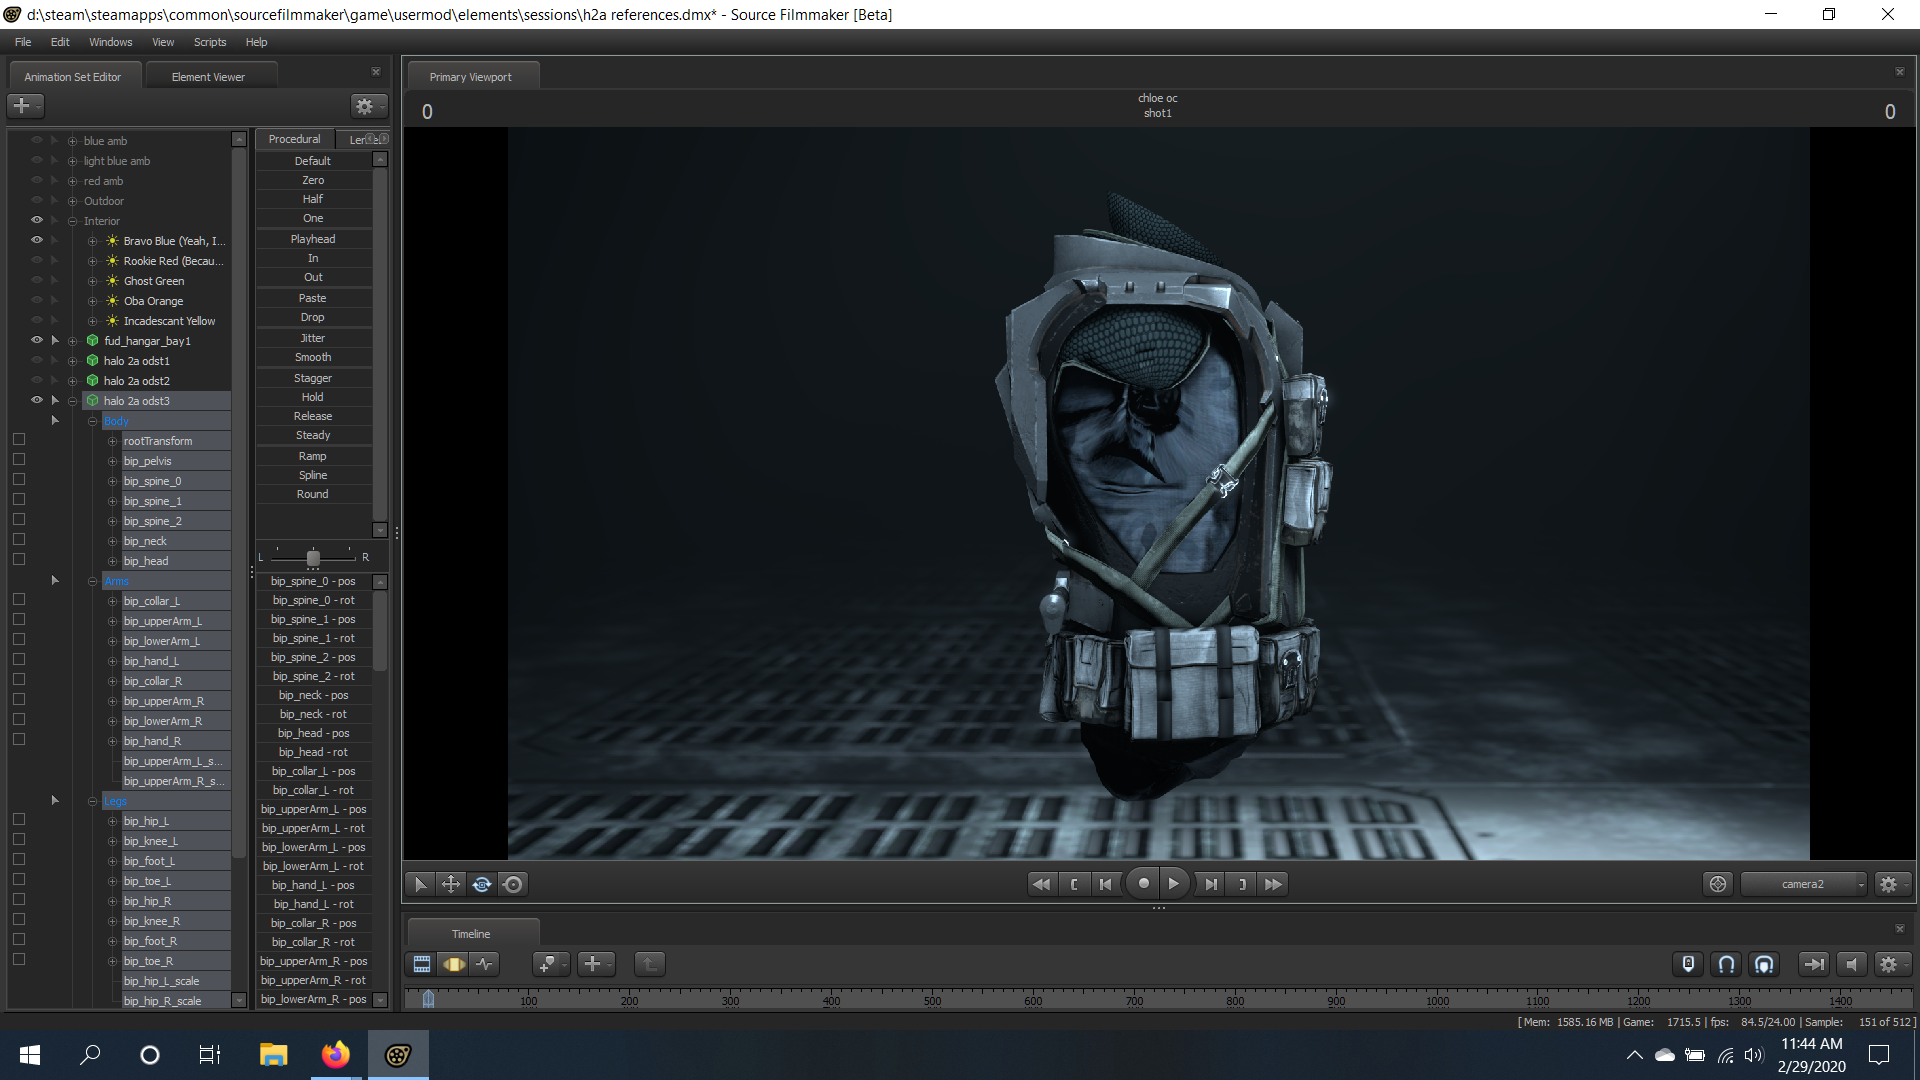The height and width of the screenshot is (1080, 1920).
Task: Click the Jitter procedural preset
Action: click(x=313, y=338)
